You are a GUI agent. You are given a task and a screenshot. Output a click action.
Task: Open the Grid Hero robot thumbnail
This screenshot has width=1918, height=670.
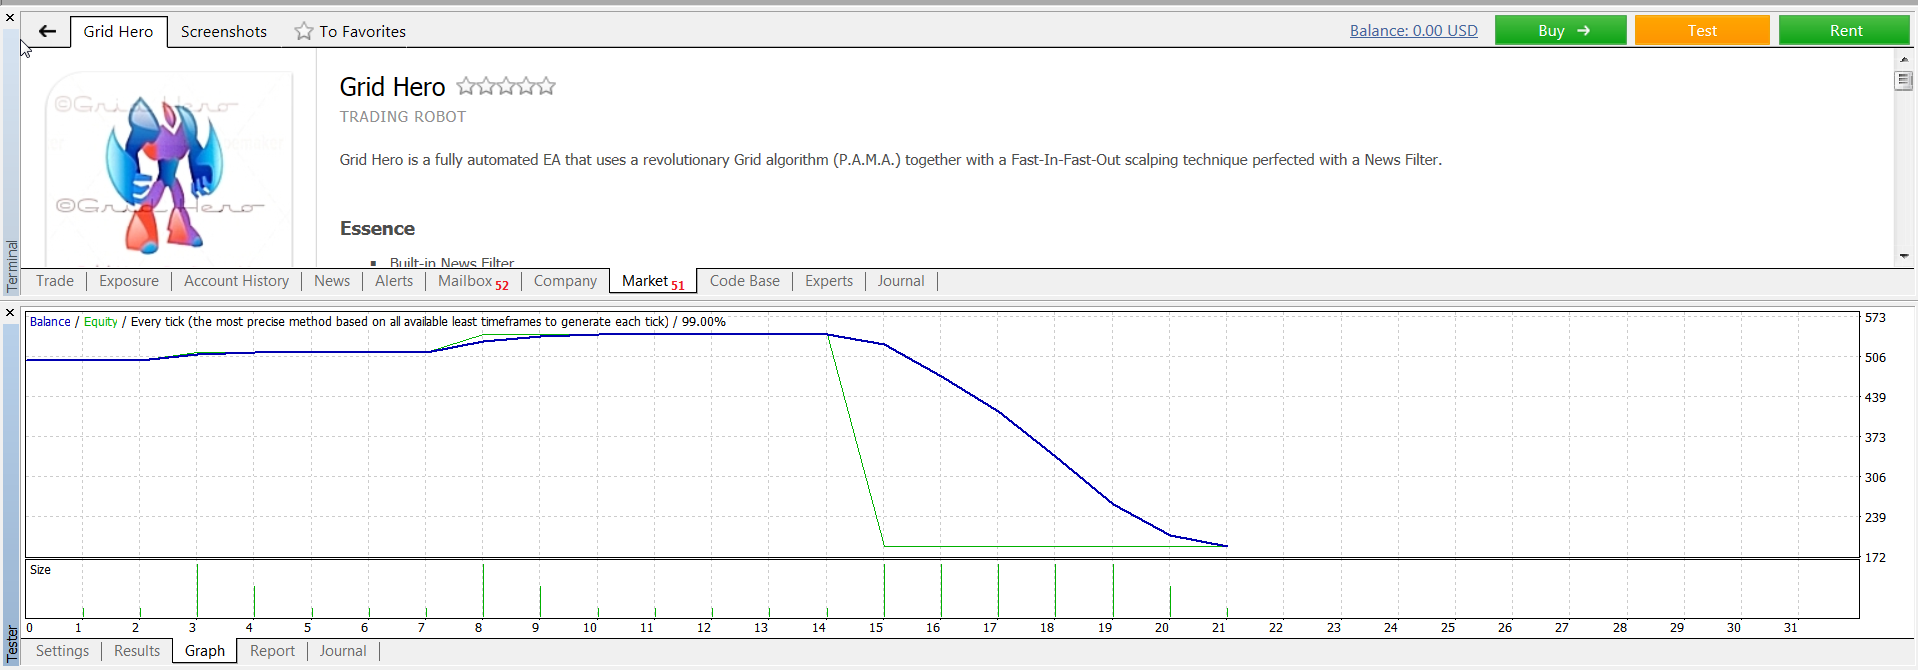click(x=169, y=168)
